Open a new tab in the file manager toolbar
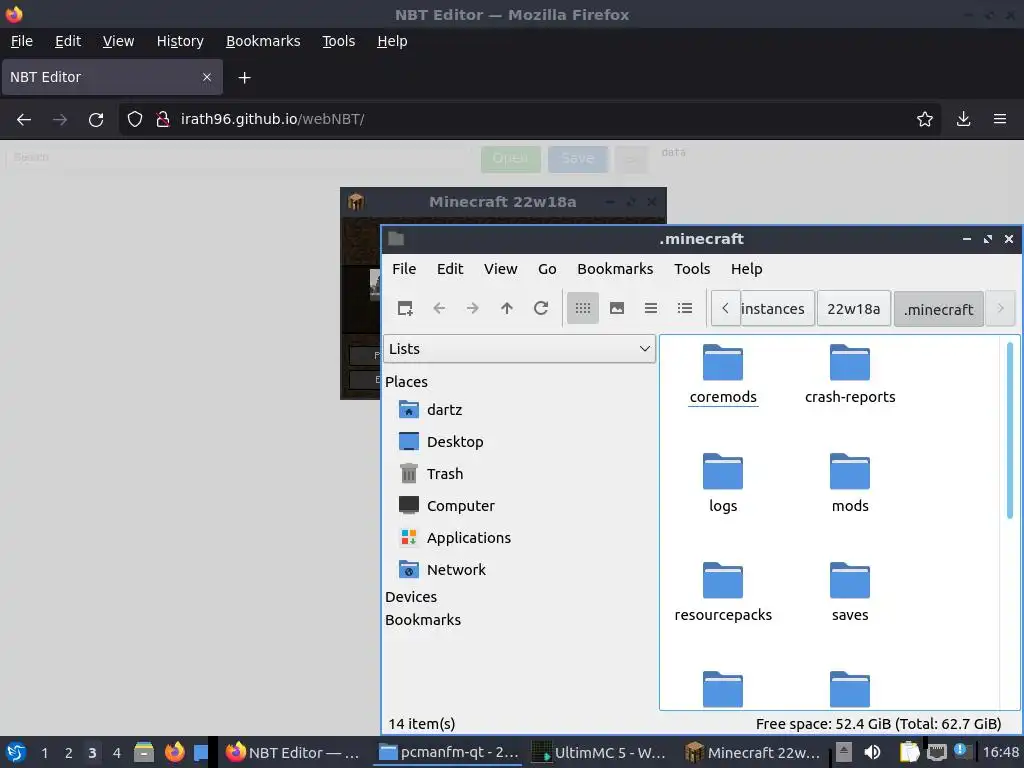1024x768 pixels. (405, 308)
